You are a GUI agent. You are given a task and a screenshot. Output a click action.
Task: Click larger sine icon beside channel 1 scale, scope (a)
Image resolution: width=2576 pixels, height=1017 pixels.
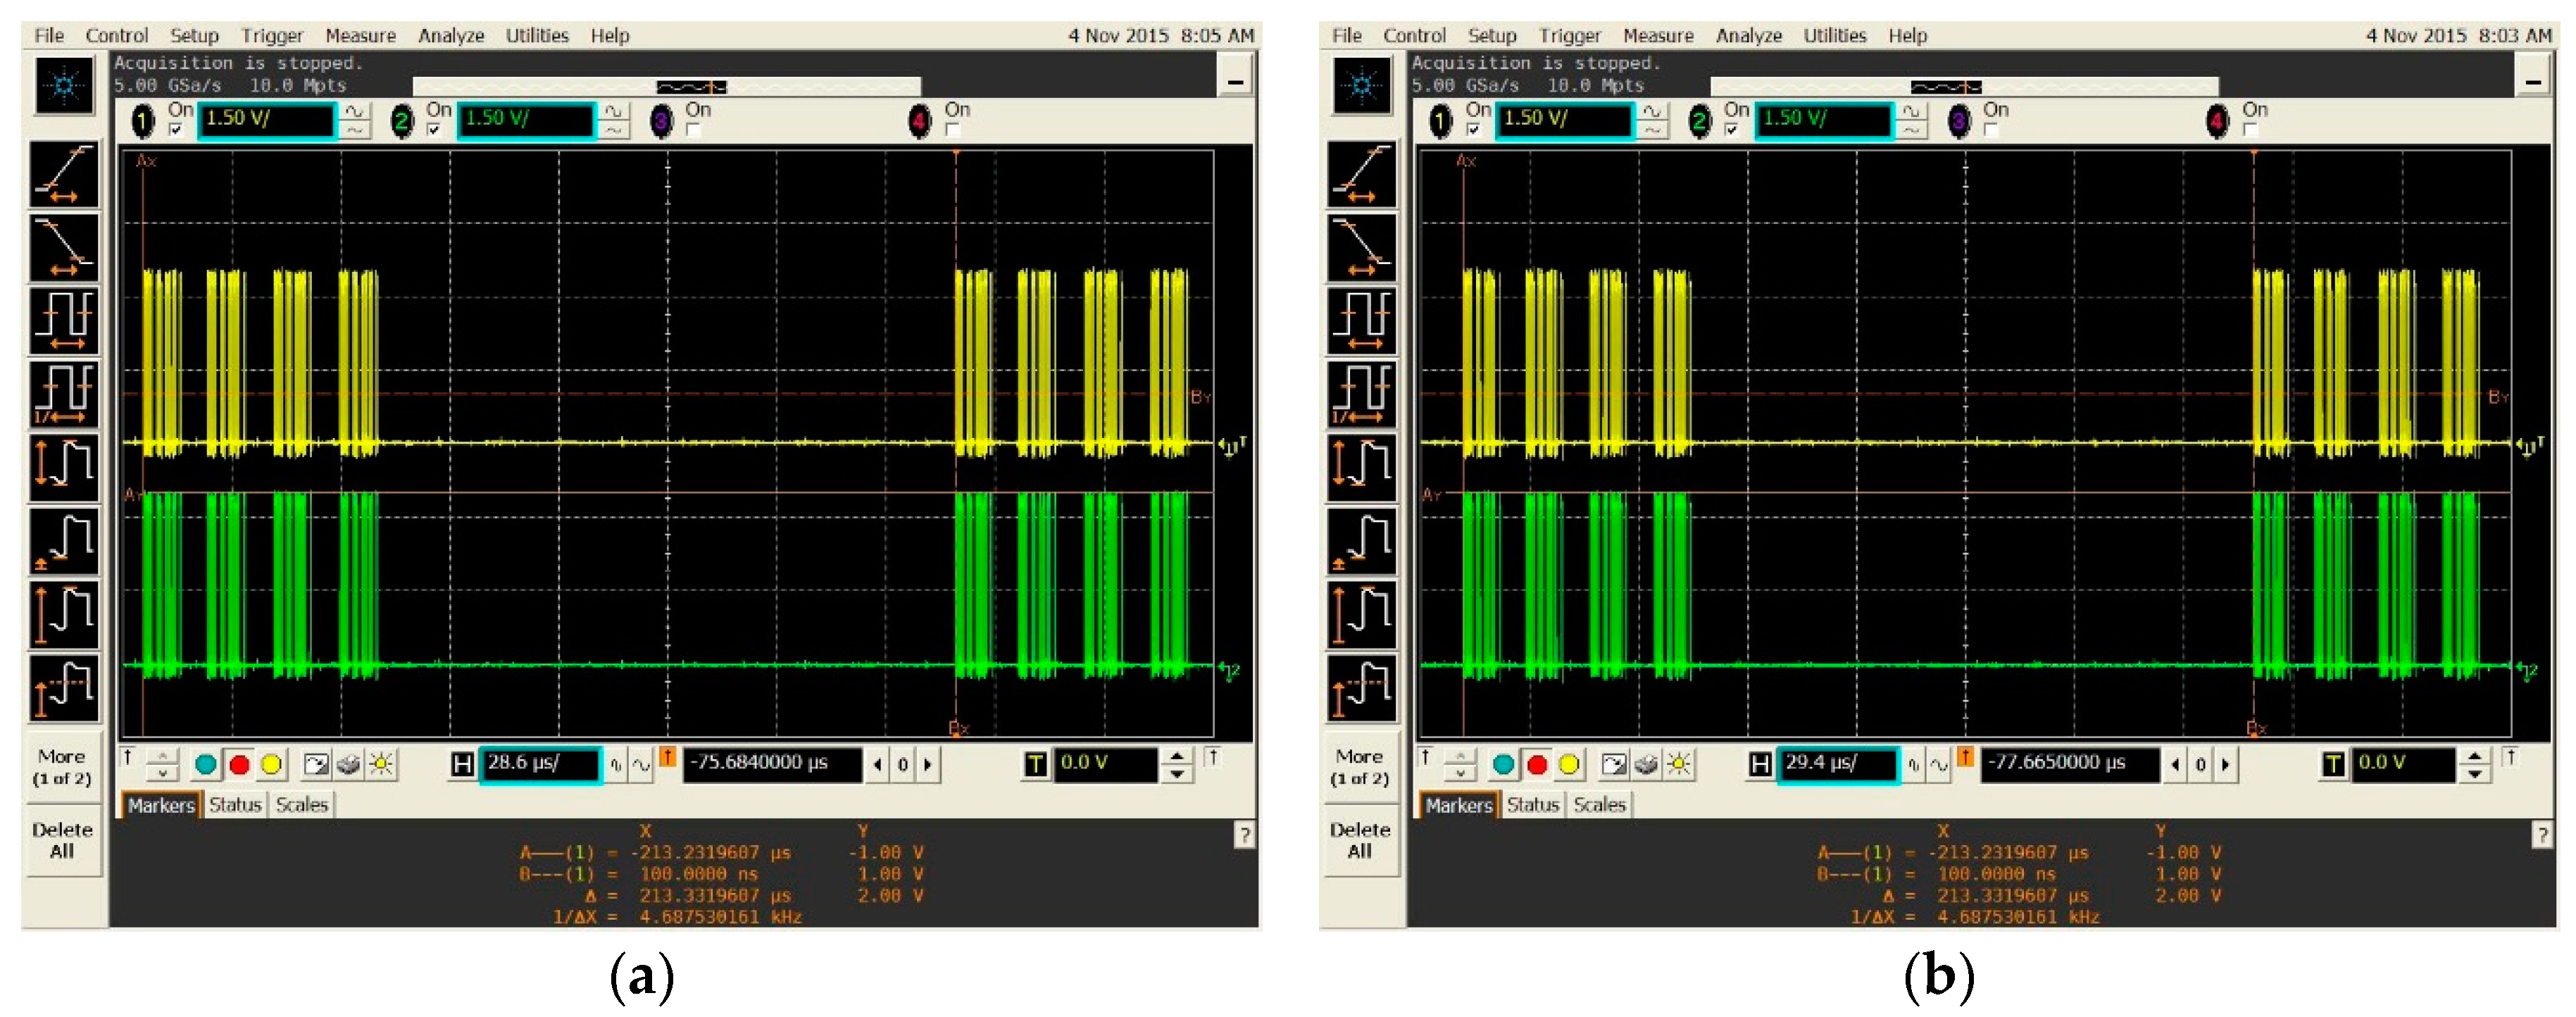point(354,112)
